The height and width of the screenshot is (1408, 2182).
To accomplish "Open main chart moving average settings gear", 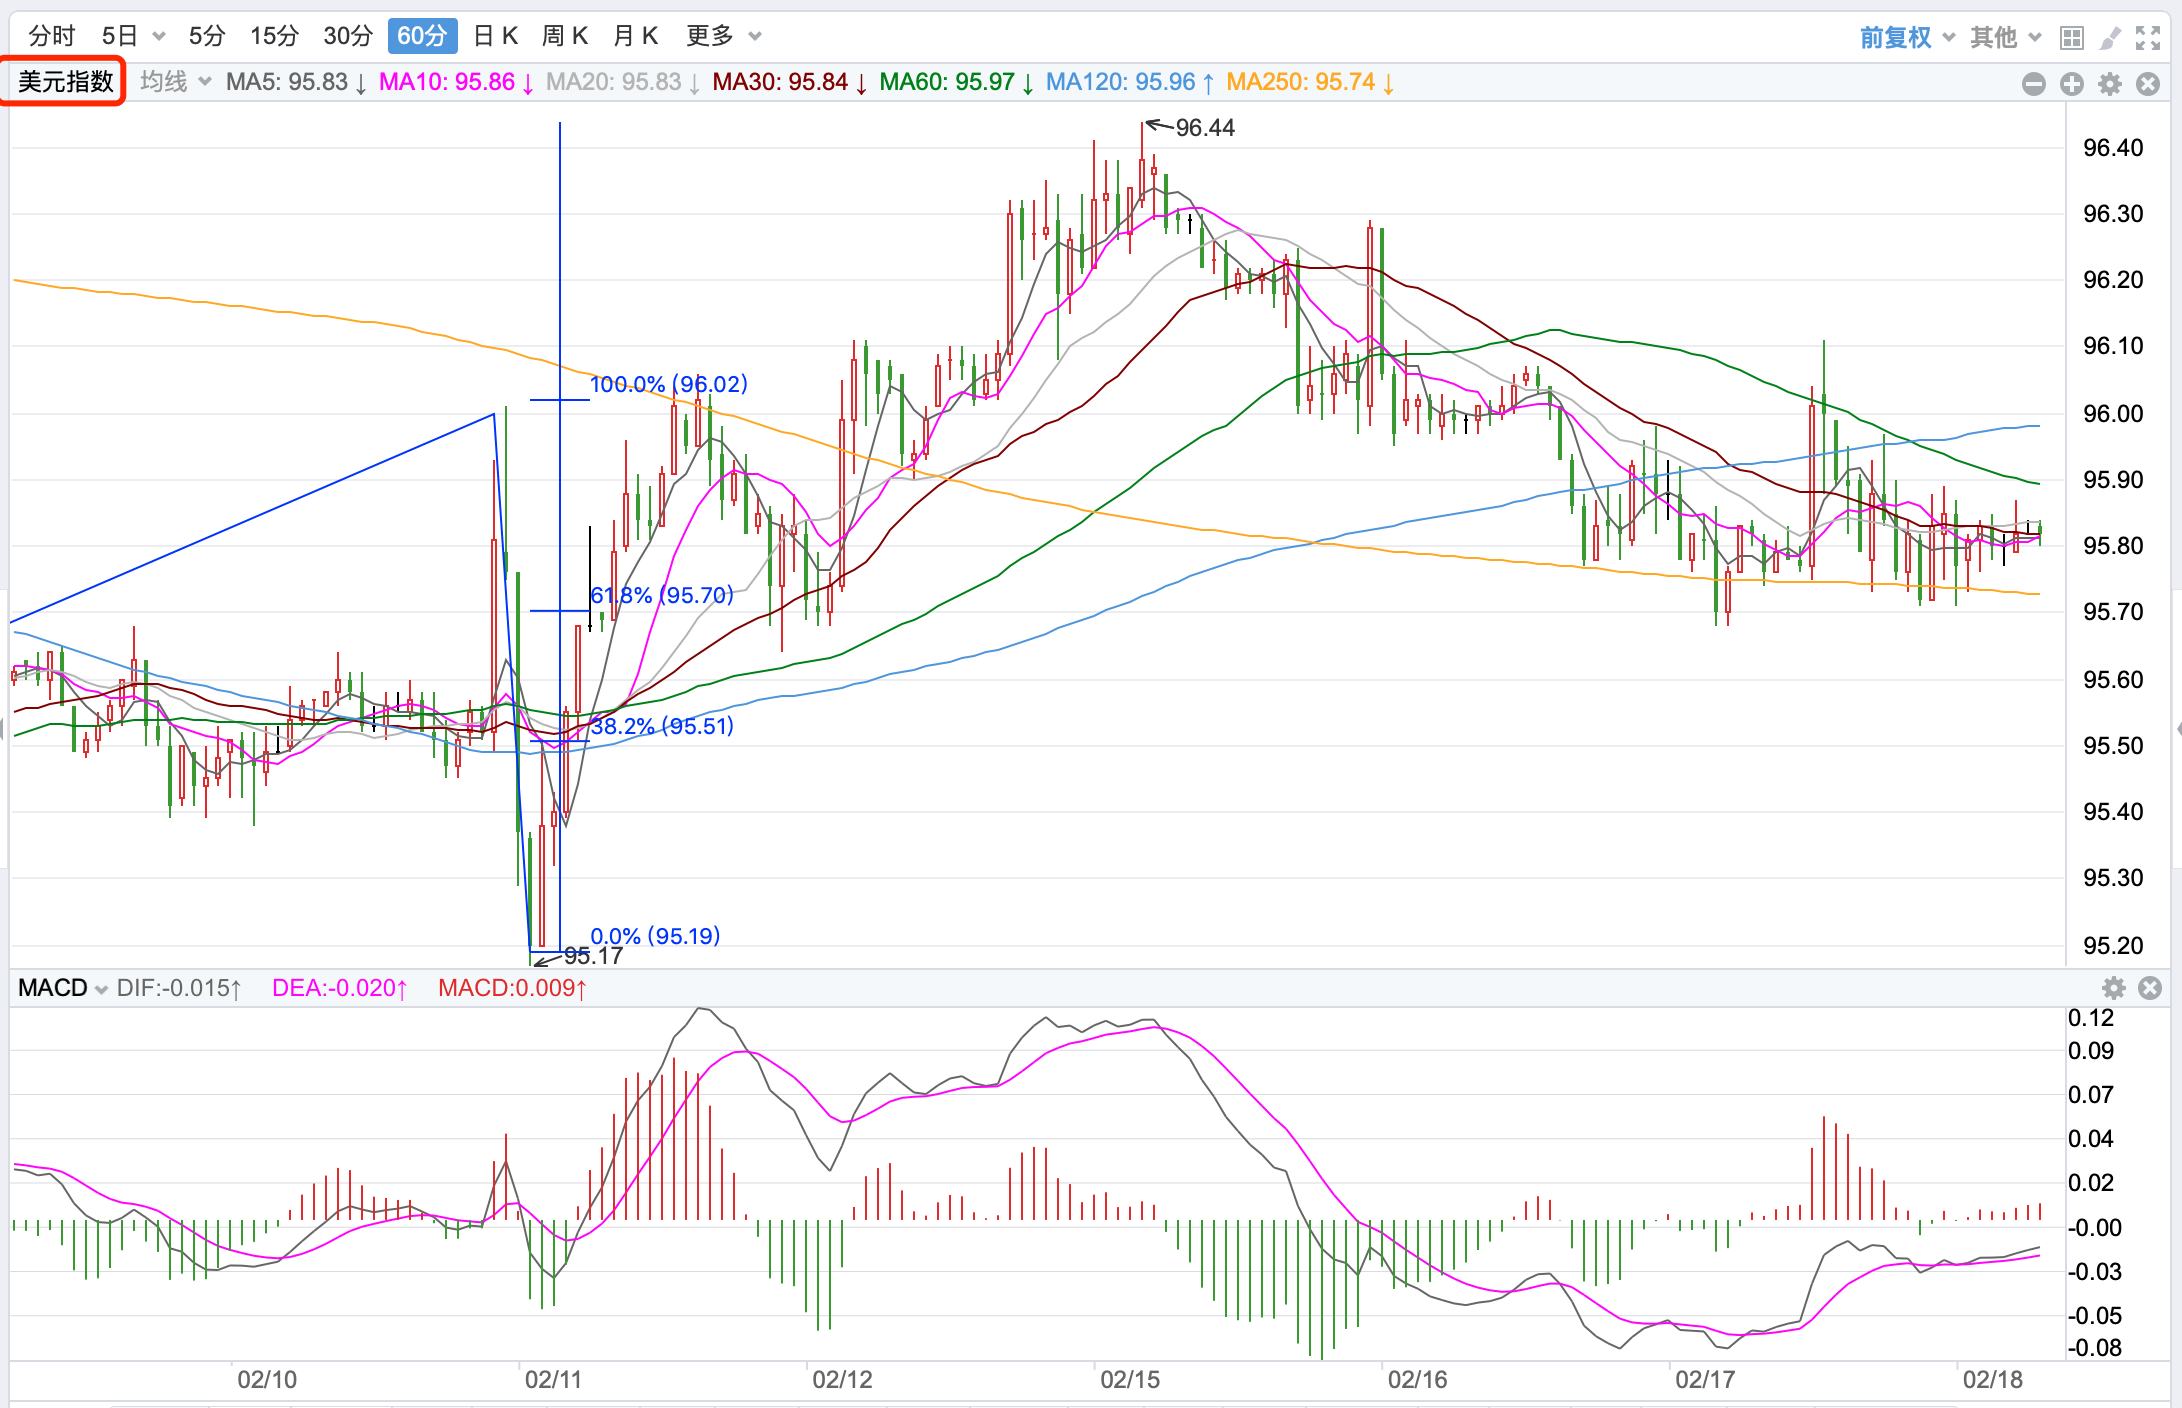I will coord(2110,84).
